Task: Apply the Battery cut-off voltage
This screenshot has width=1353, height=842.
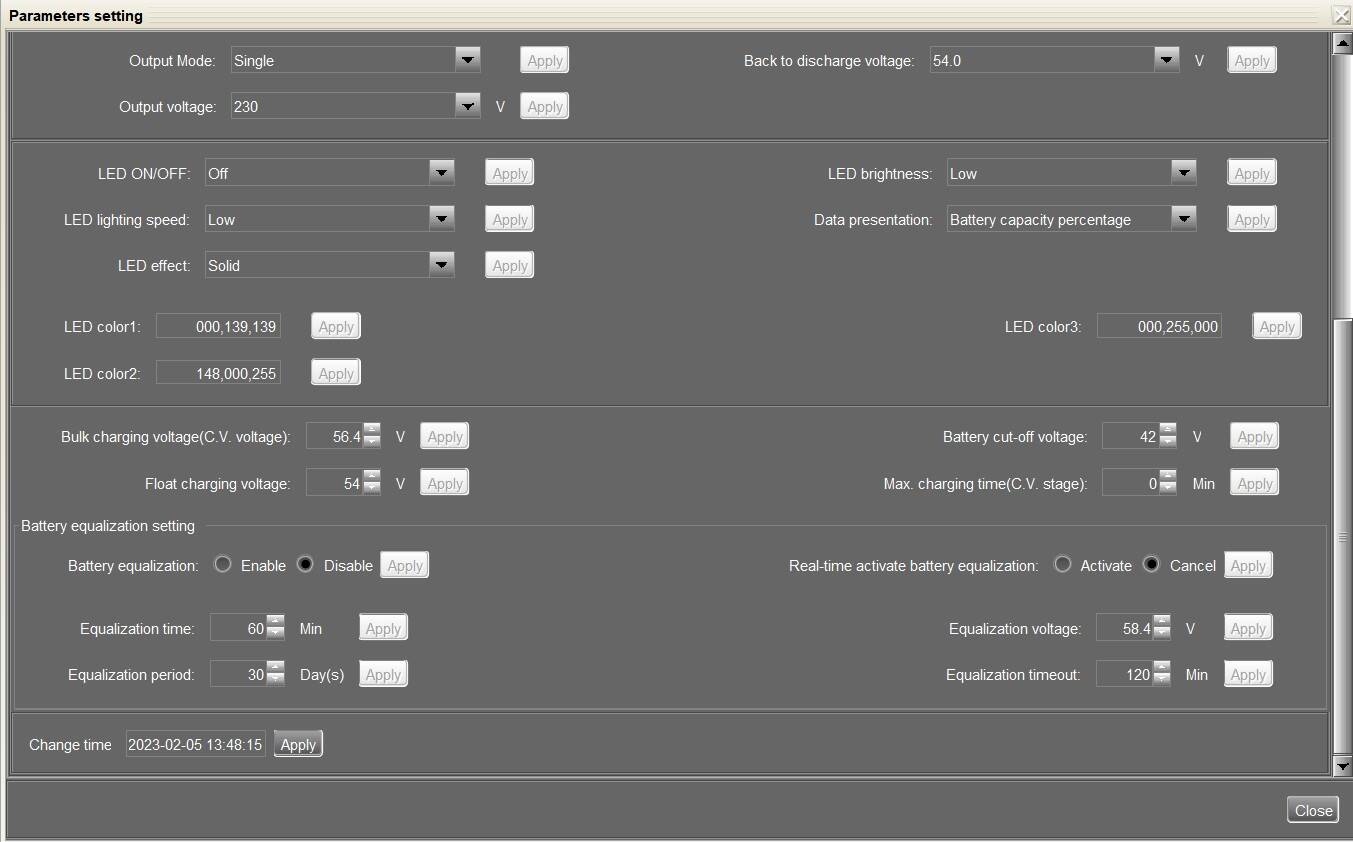Action: point(1255,436)
